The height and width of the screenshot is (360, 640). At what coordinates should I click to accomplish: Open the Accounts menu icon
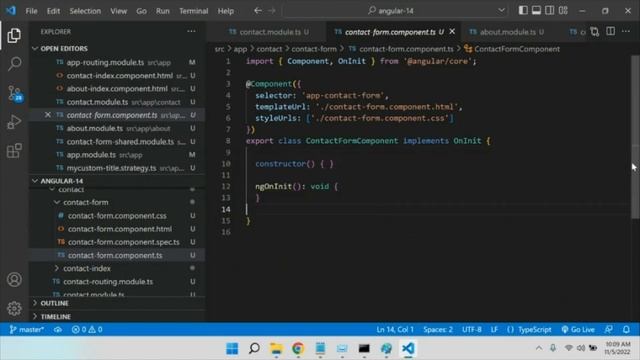click(x=14, y=280)
